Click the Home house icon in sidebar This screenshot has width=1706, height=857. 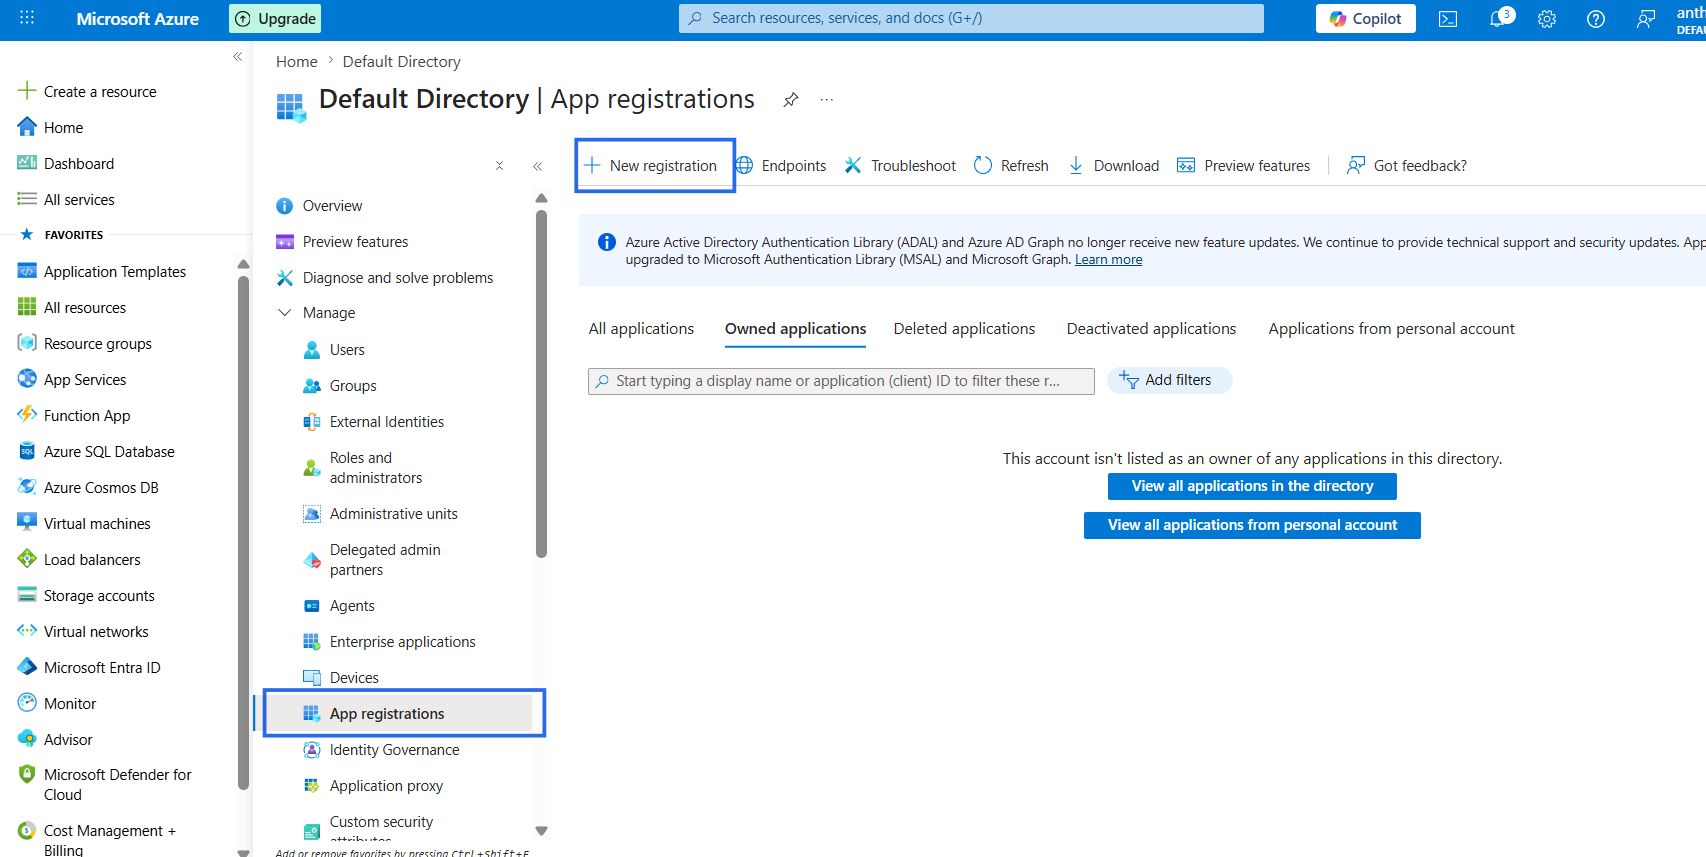27,127
